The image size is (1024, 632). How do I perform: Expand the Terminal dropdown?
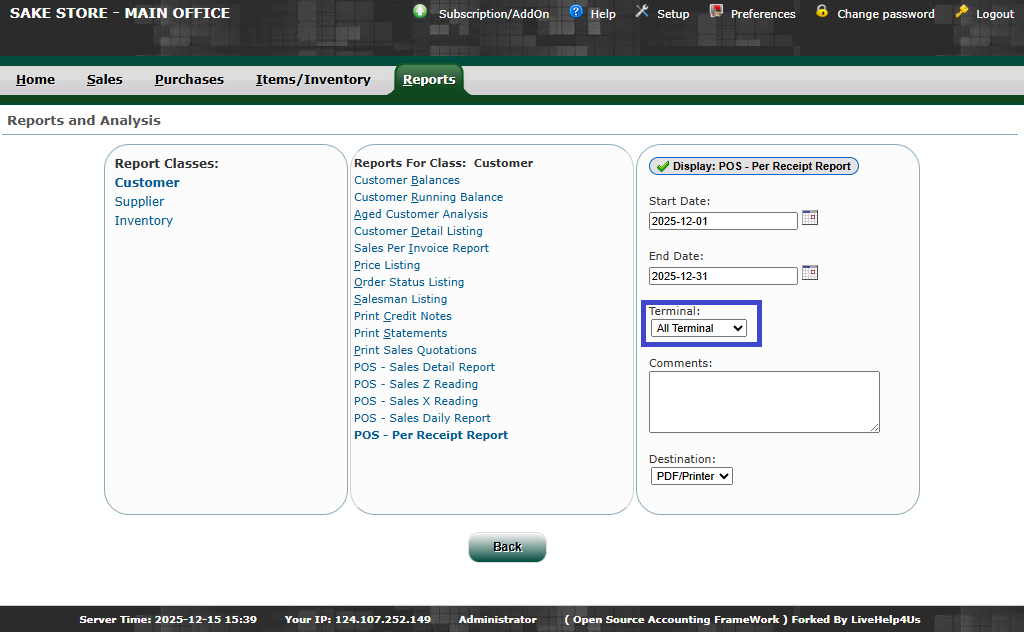click(698, 328)
